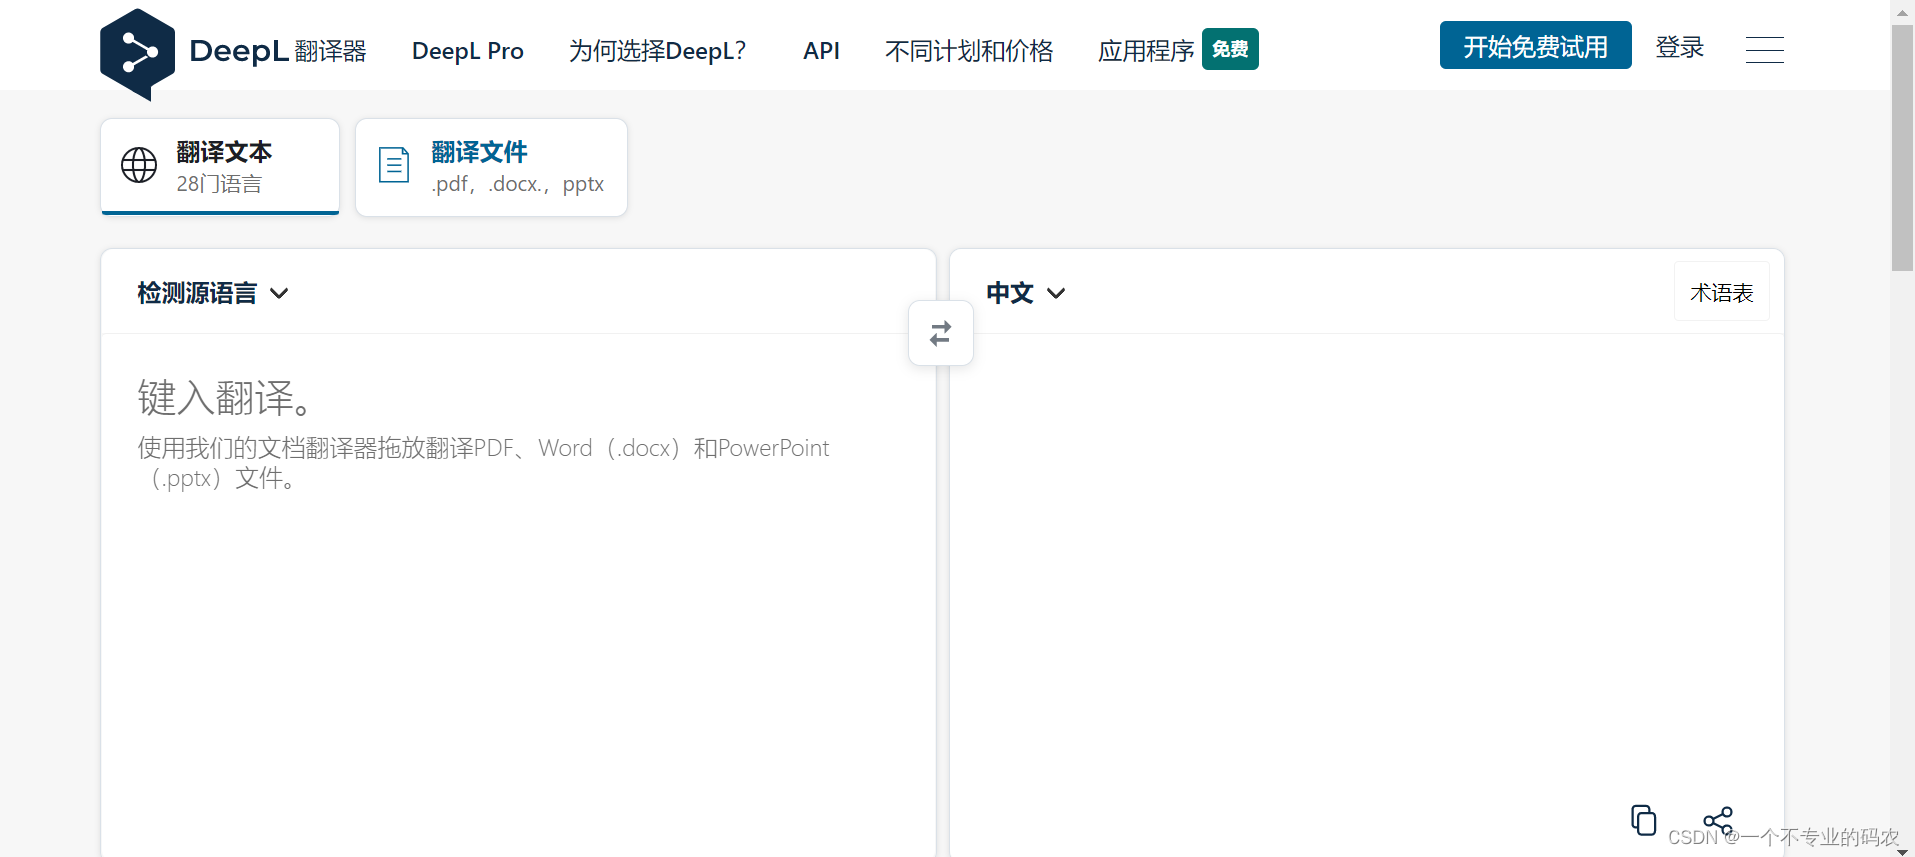Open the hamburger menu icon
The image size is (1915, 857).
click(1764, 50)
